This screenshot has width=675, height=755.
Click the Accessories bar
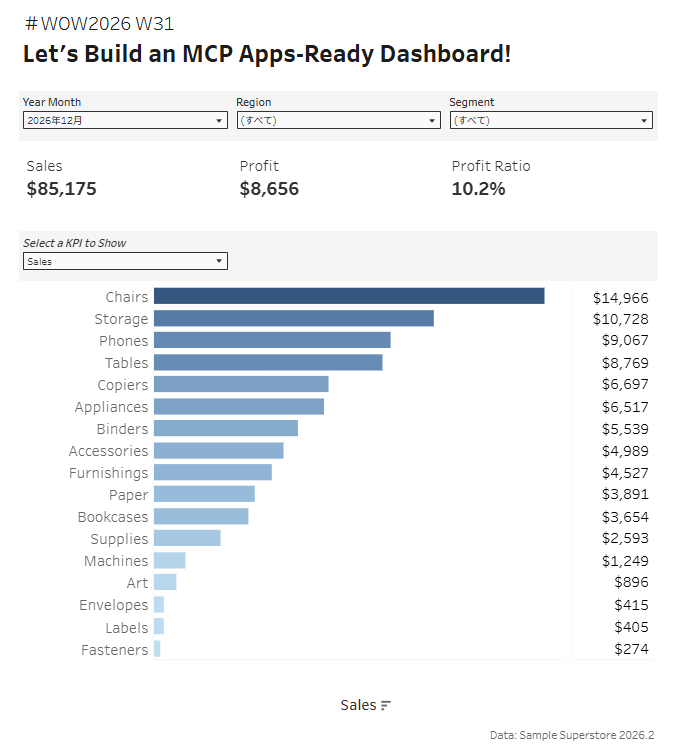(219, 451)
